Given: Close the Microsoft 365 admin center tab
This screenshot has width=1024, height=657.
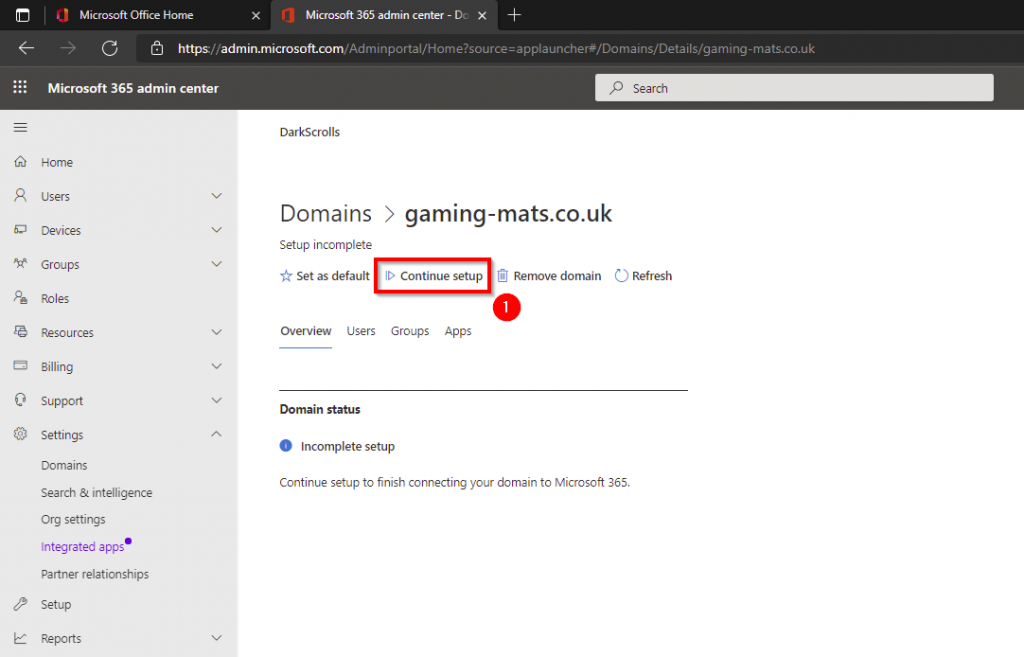Looking at the screenshot, I should 482,15.
